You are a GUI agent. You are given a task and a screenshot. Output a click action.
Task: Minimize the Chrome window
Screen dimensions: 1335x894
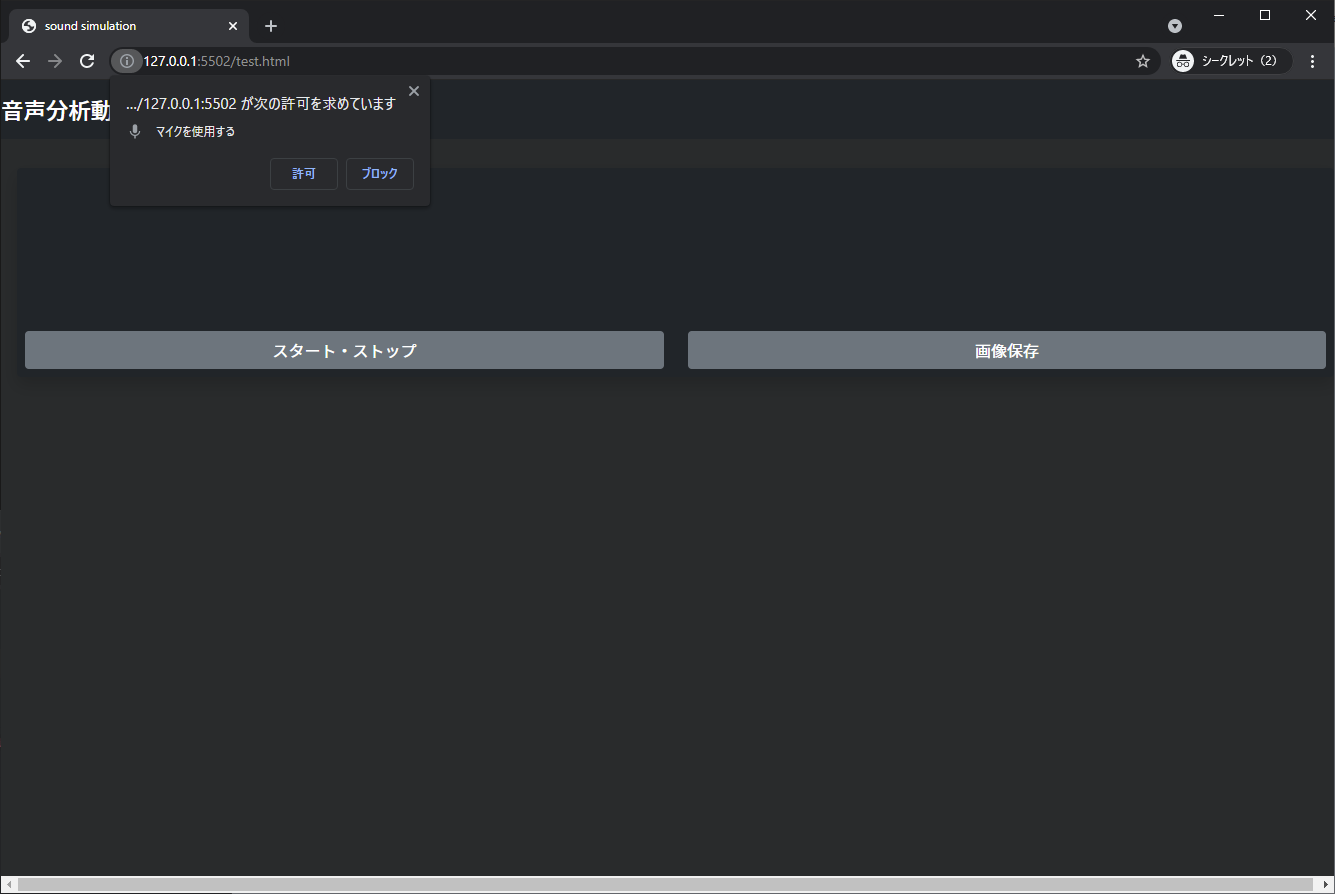pyautogui.click(x=1219, y=15)
